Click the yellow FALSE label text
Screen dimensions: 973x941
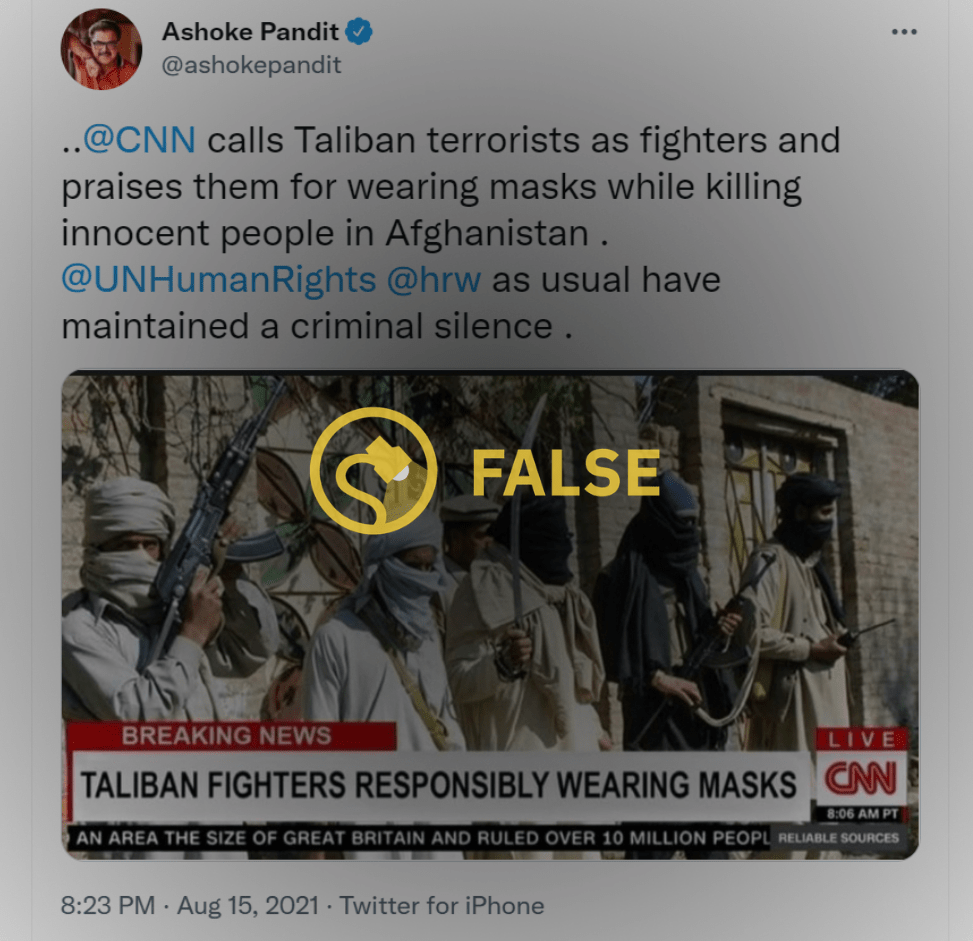click(x=565, y=473)
